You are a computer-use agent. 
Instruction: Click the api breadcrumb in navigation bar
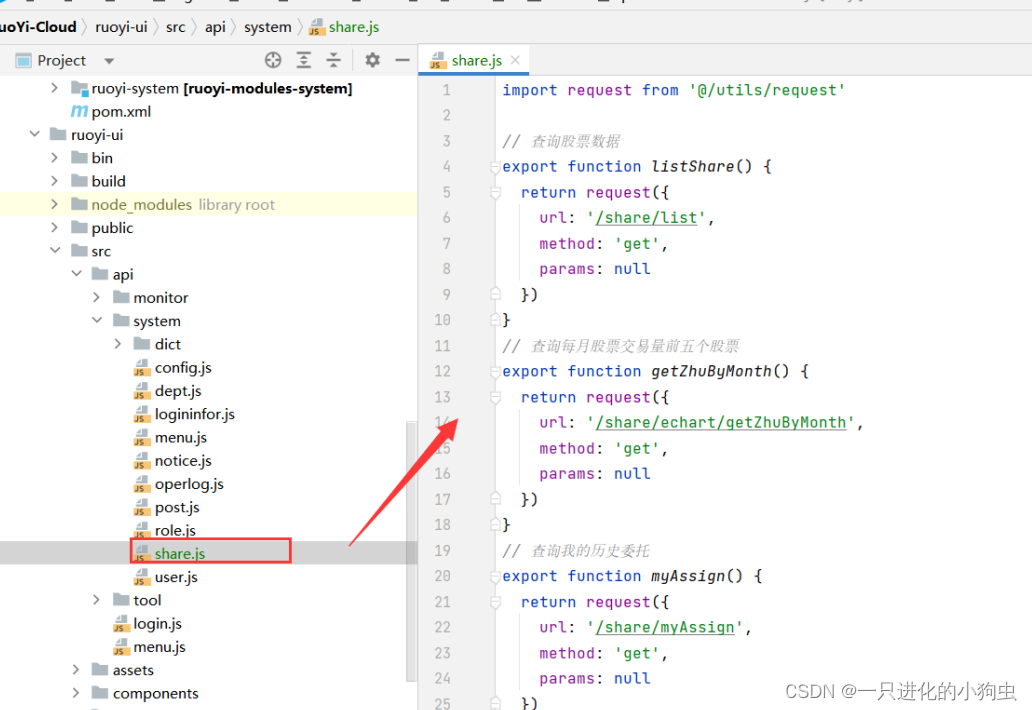click(x=215, y=27)
